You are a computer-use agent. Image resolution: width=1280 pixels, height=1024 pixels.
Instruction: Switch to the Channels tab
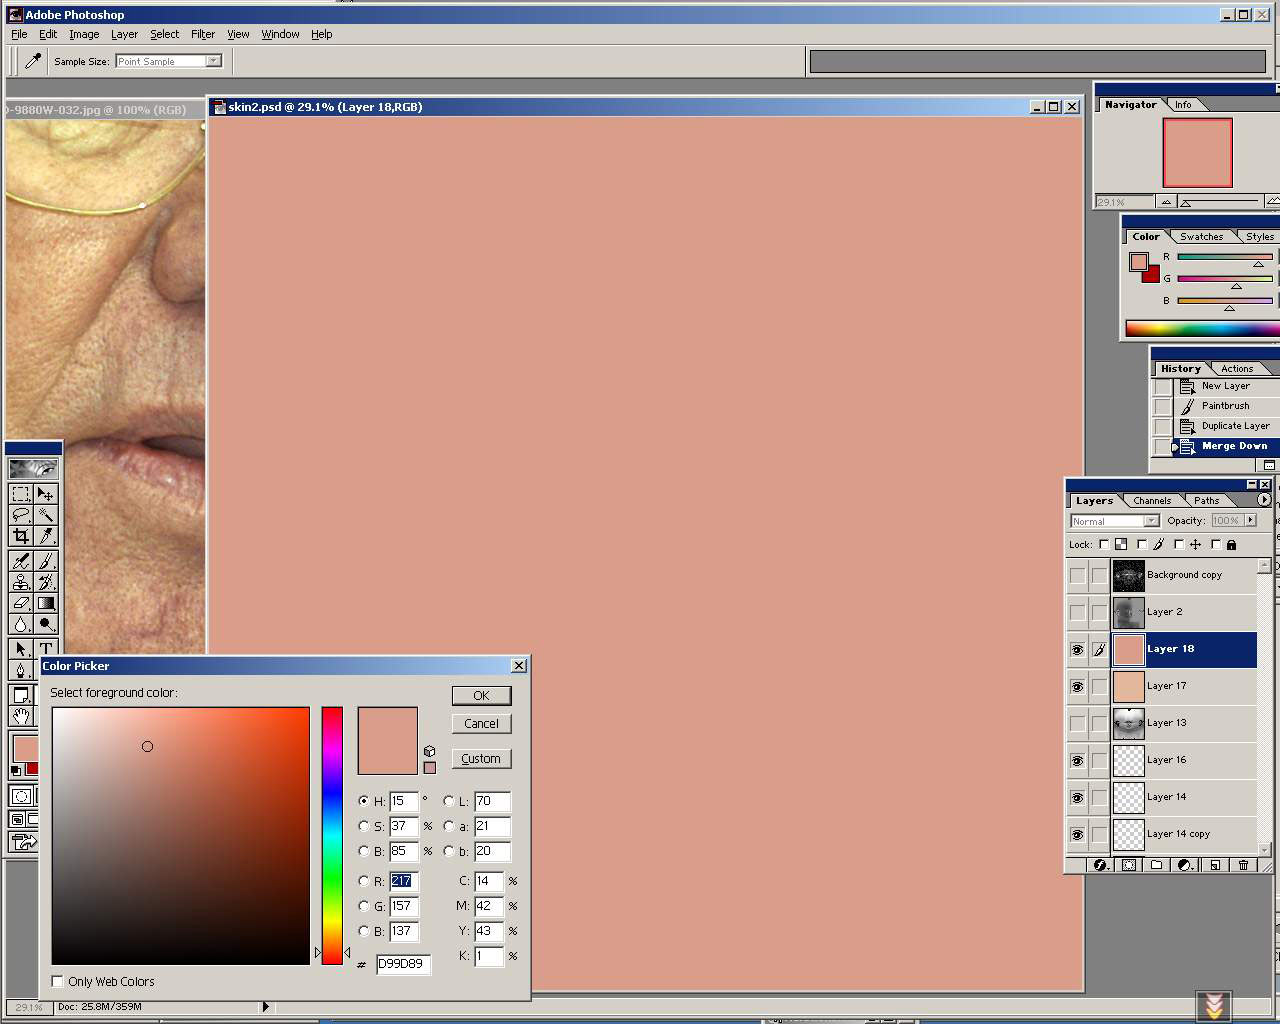click(1152, 501)
